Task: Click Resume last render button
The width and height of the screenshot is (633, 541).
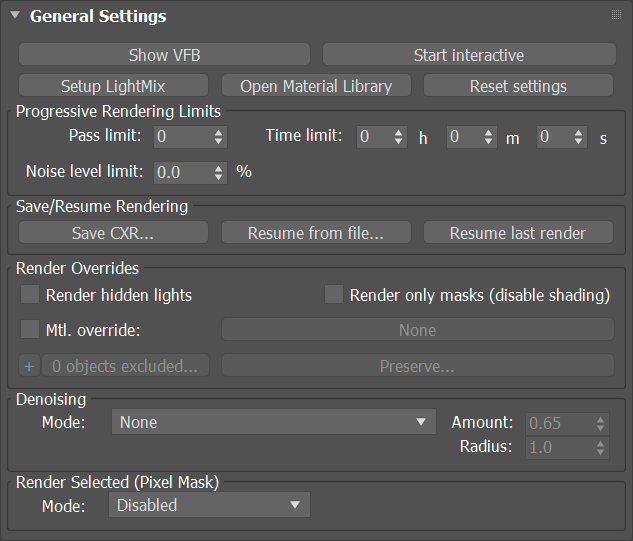Action: click(518, 233)
